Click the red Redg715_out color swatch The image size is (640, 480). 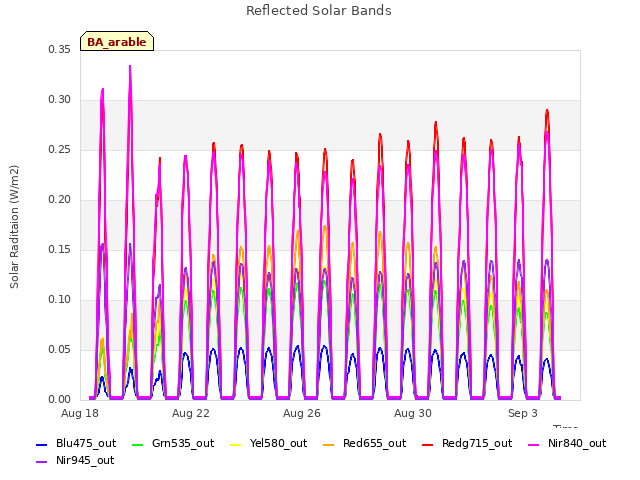pyautogui.click(x=427, y=444)
